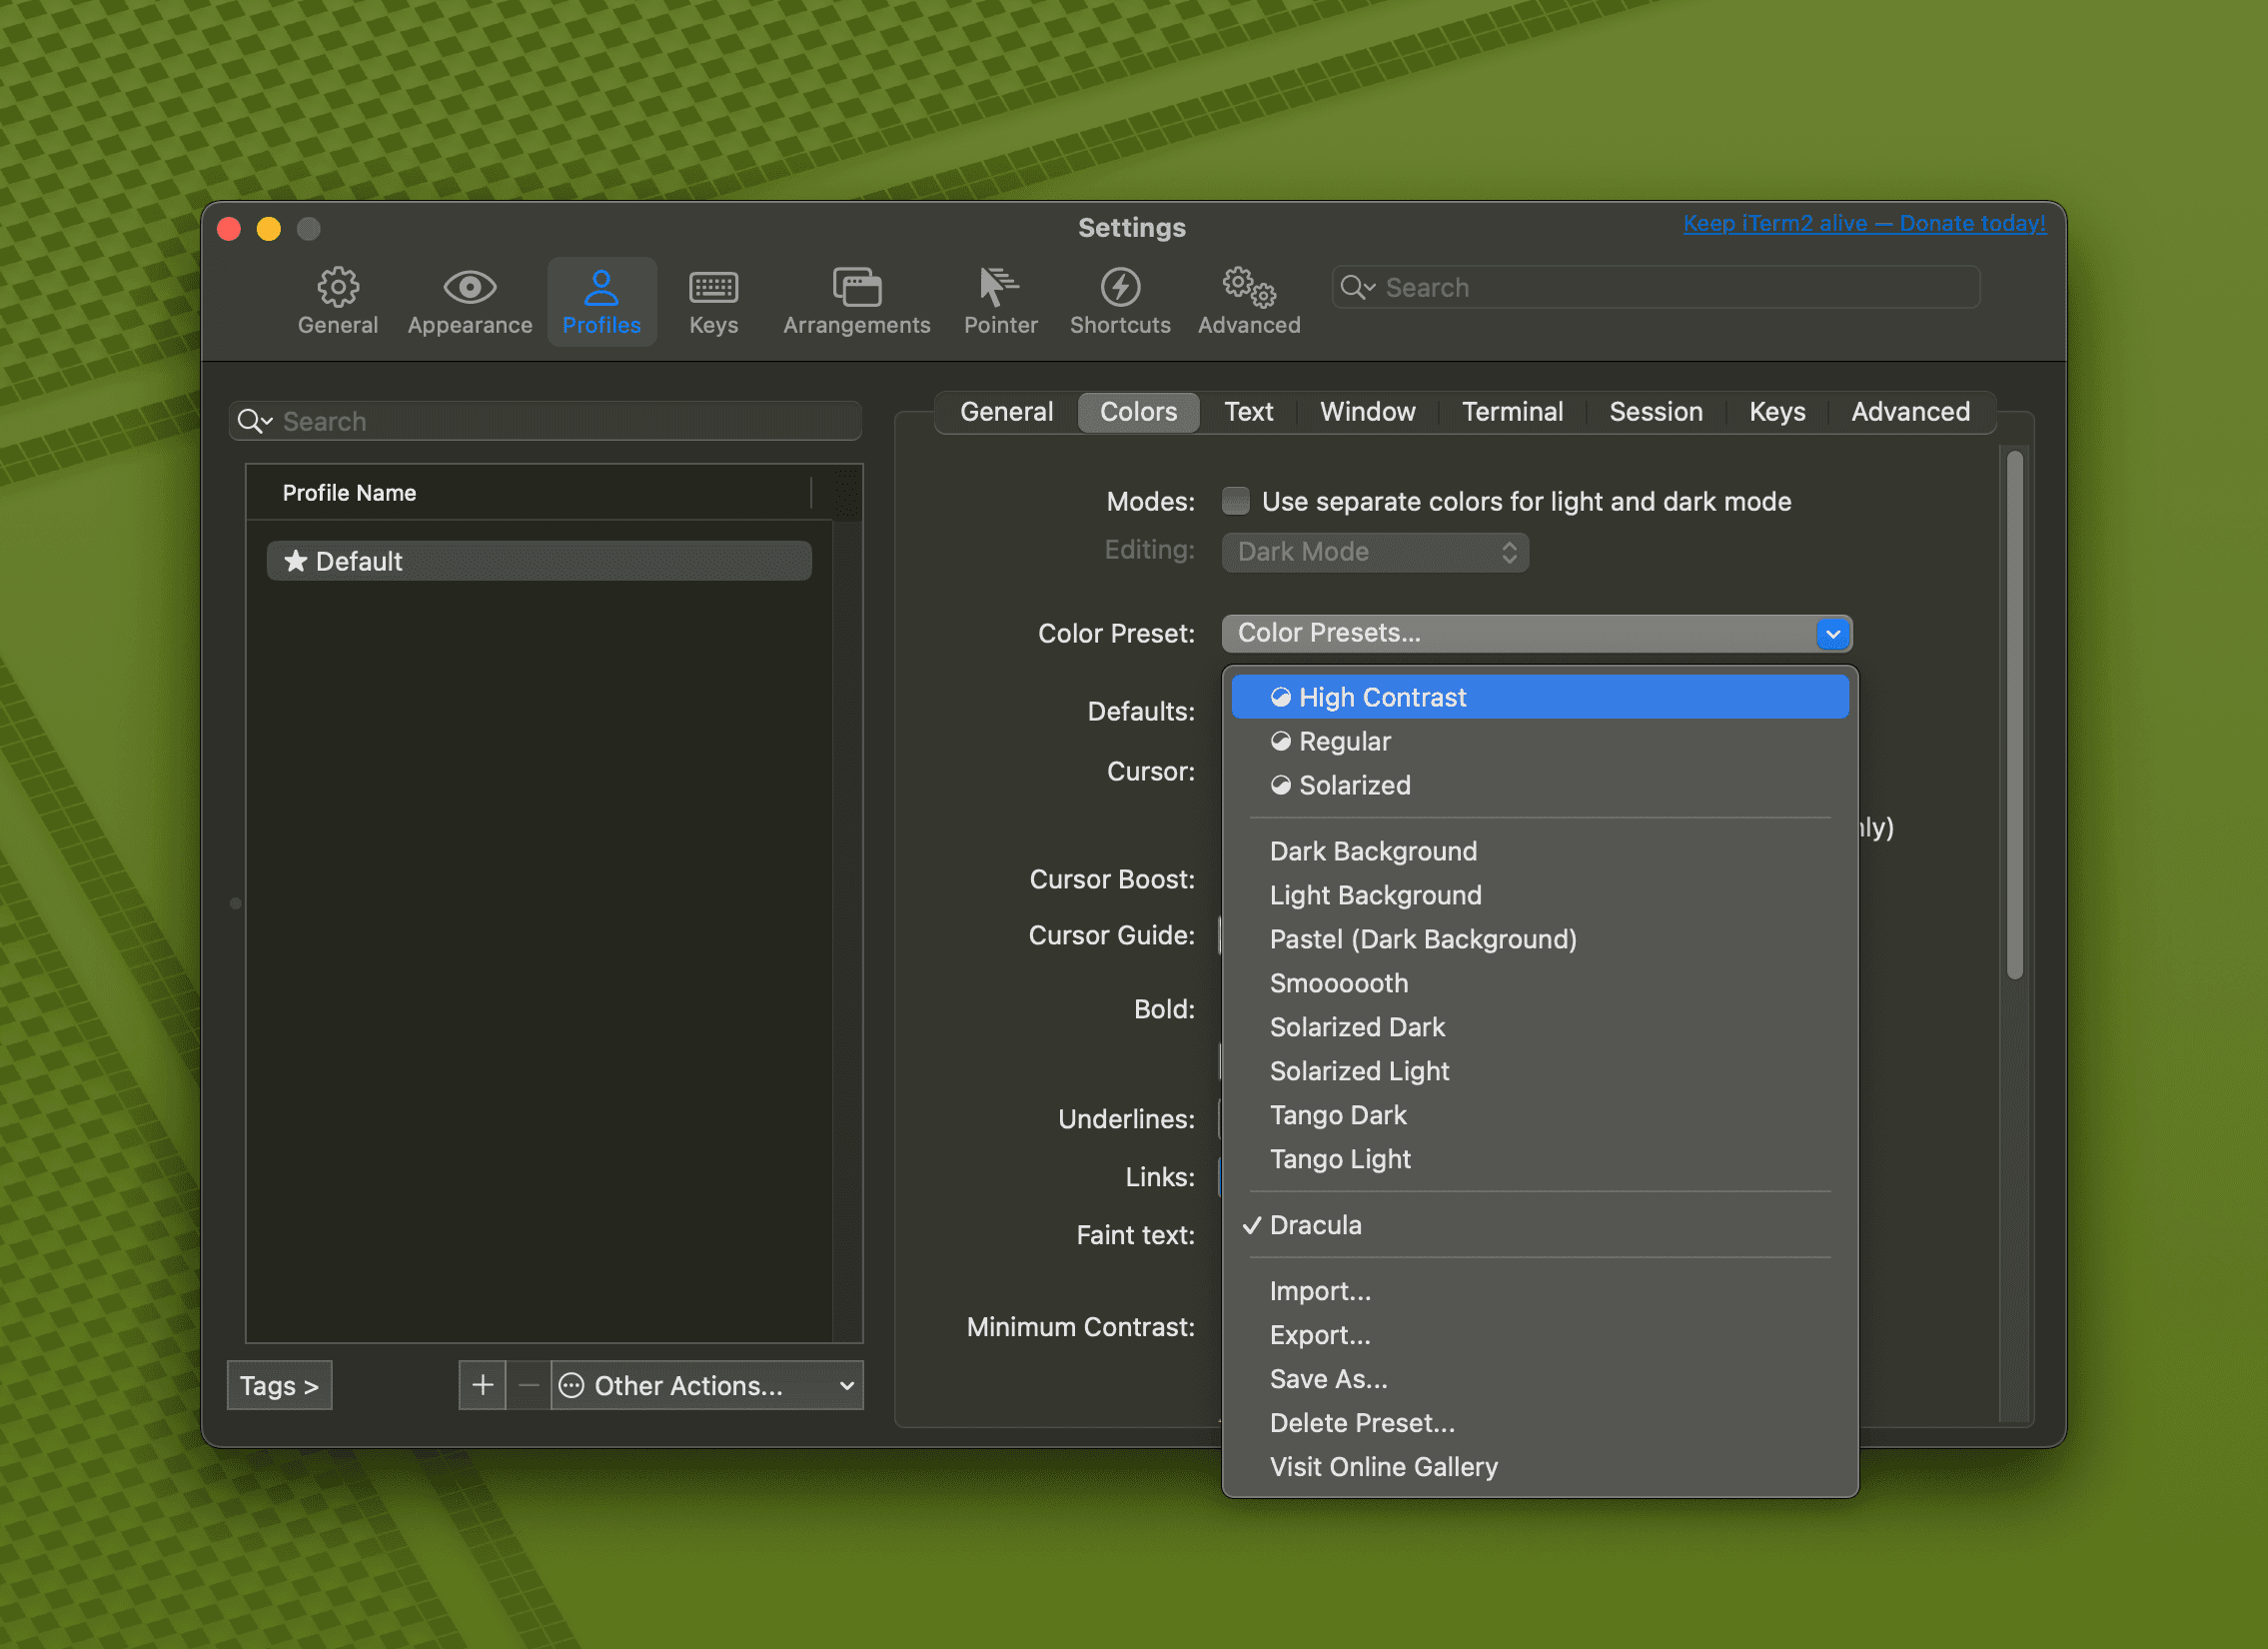Open Appearance settings eye icon
Screen dimensions: 2268x1649
pos(469,288)
